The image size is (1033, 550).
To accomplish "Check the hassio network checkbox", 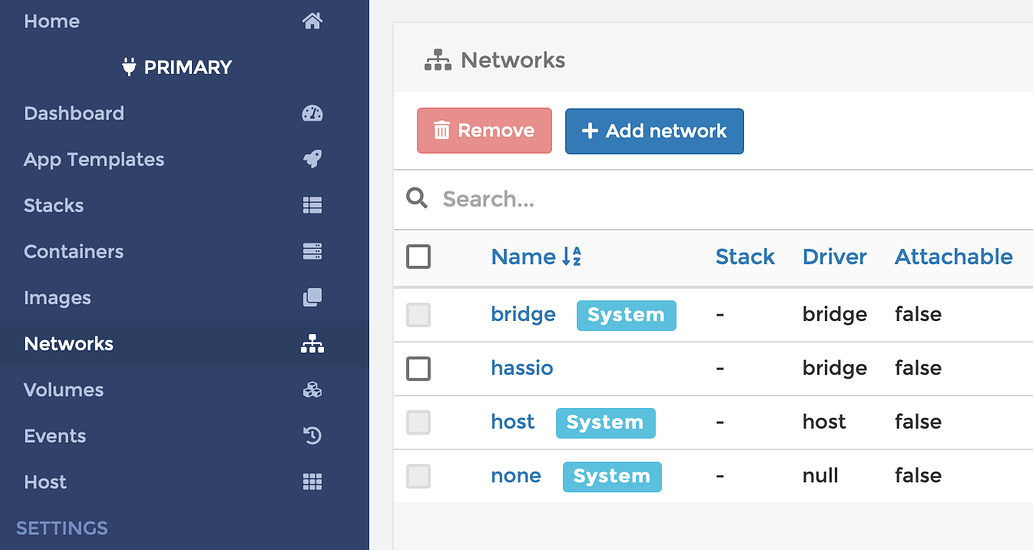I will pyautogui.click(x=418, y=368).
